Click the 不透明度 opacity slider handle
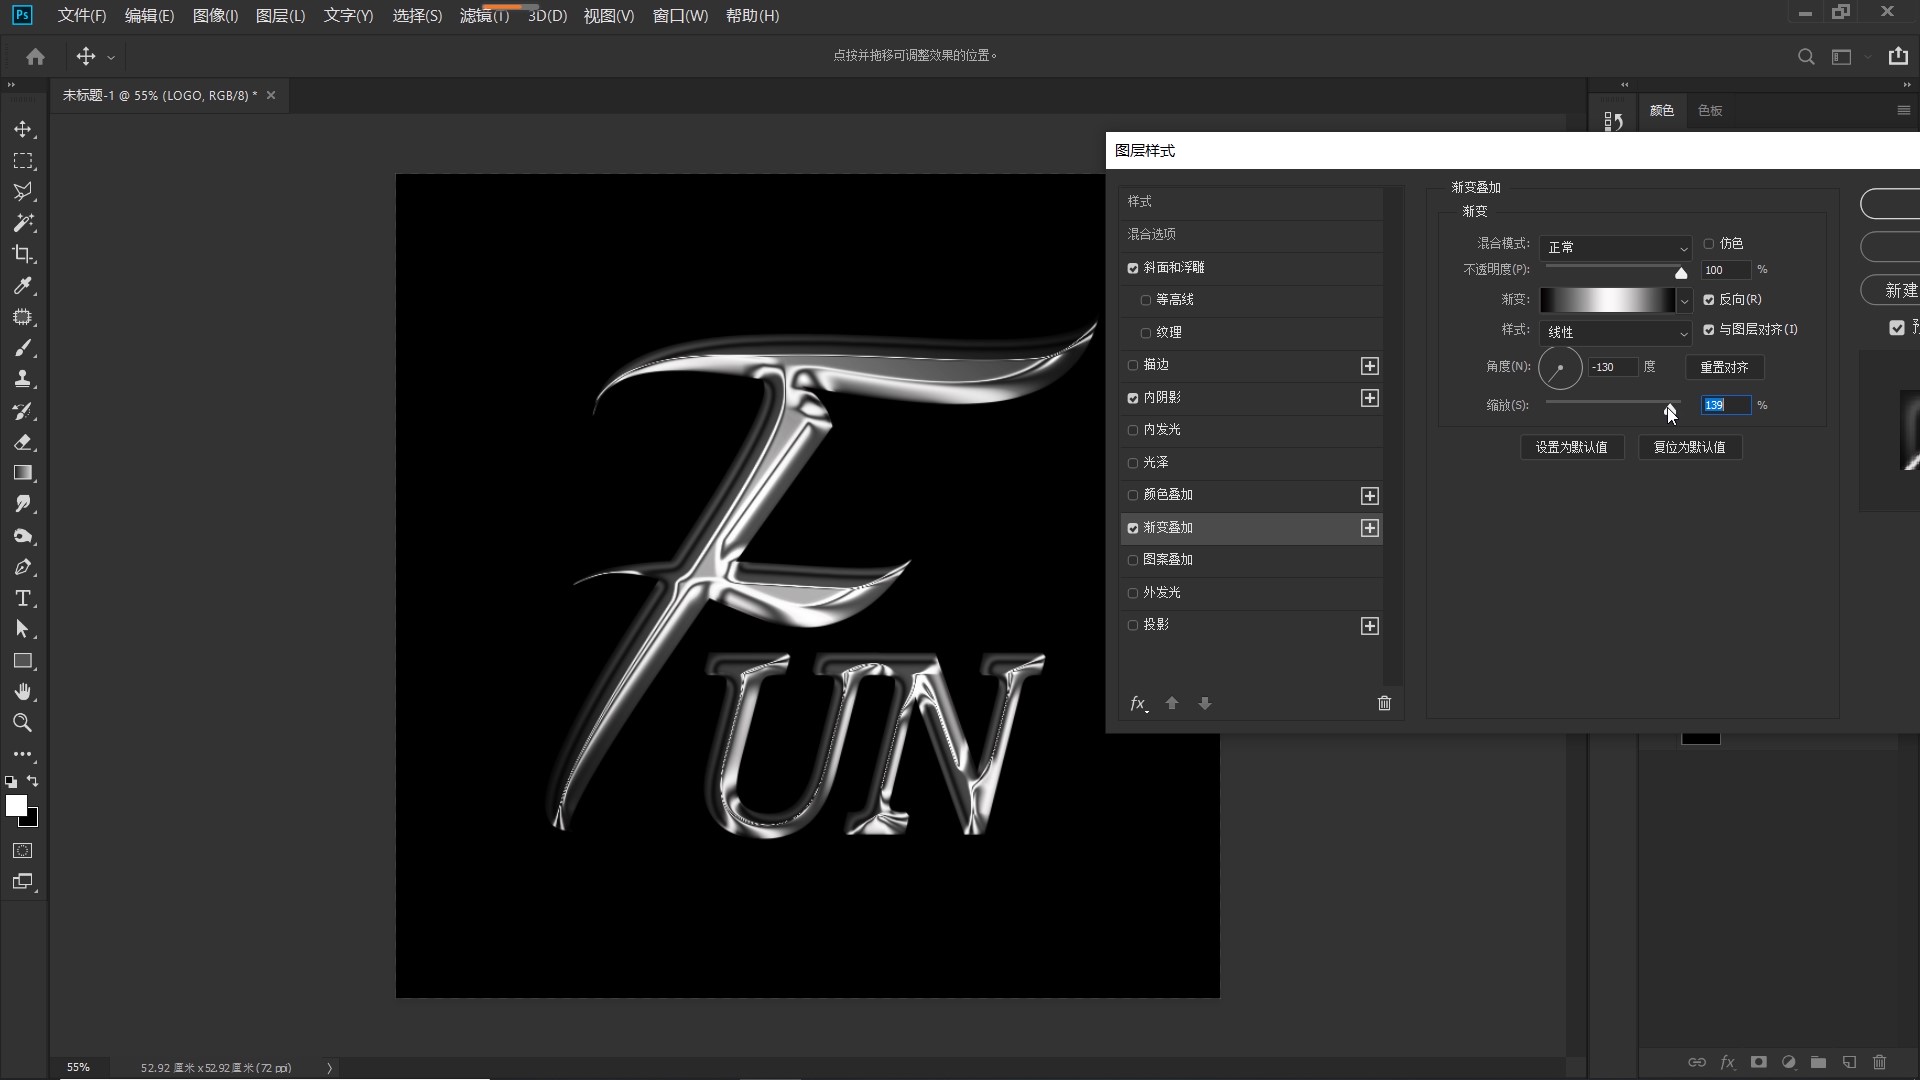 coord(1681,273)
